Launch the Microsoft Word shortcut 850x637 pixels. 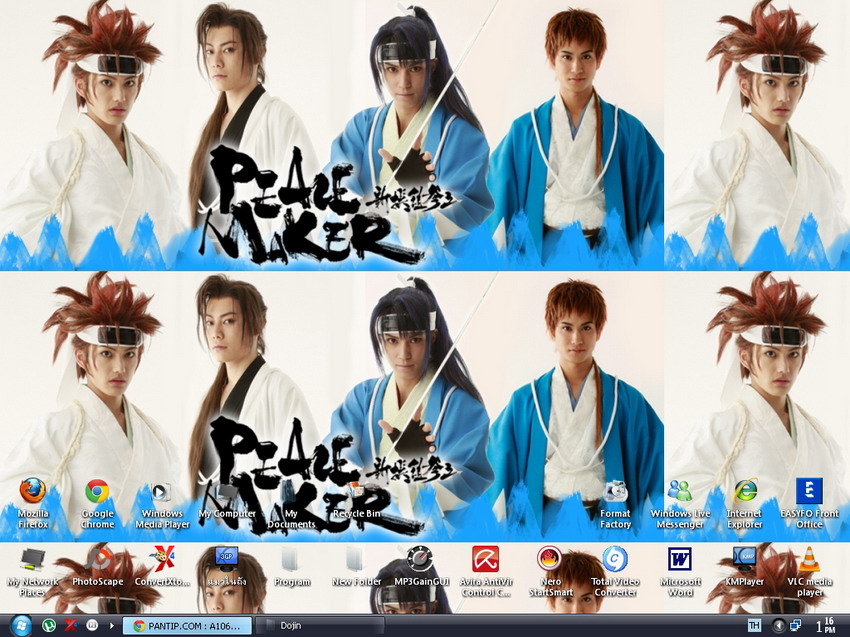click(680, 572)
